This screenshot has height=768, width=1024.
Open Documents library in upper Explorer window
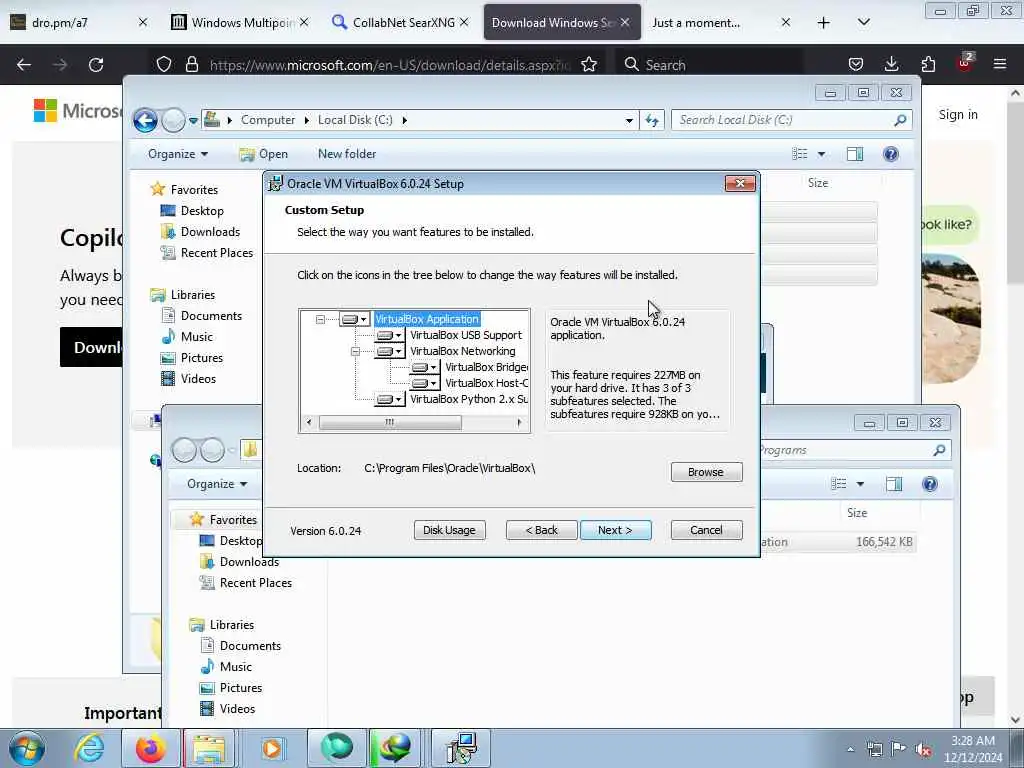coord(202,316)
